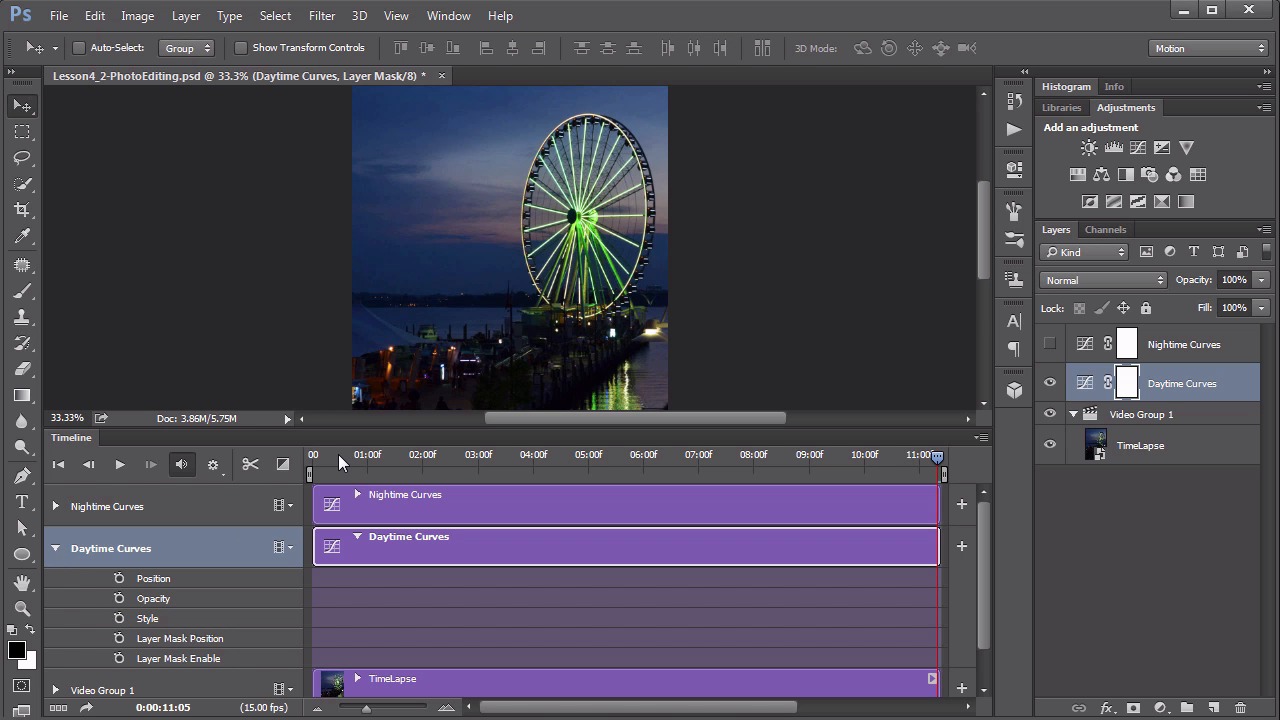Create a new layer icon
Image resolution: width=1280 pixels, height=720 pixels.
(x=1214, y=708)
